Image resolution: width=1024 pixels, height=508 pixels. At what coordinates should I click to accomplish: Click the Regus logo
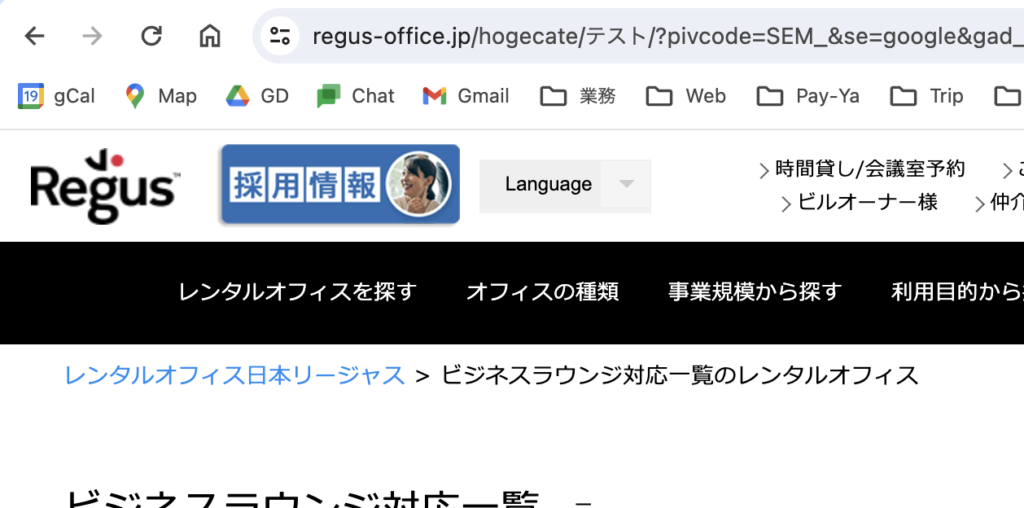(x=104, y=185)
